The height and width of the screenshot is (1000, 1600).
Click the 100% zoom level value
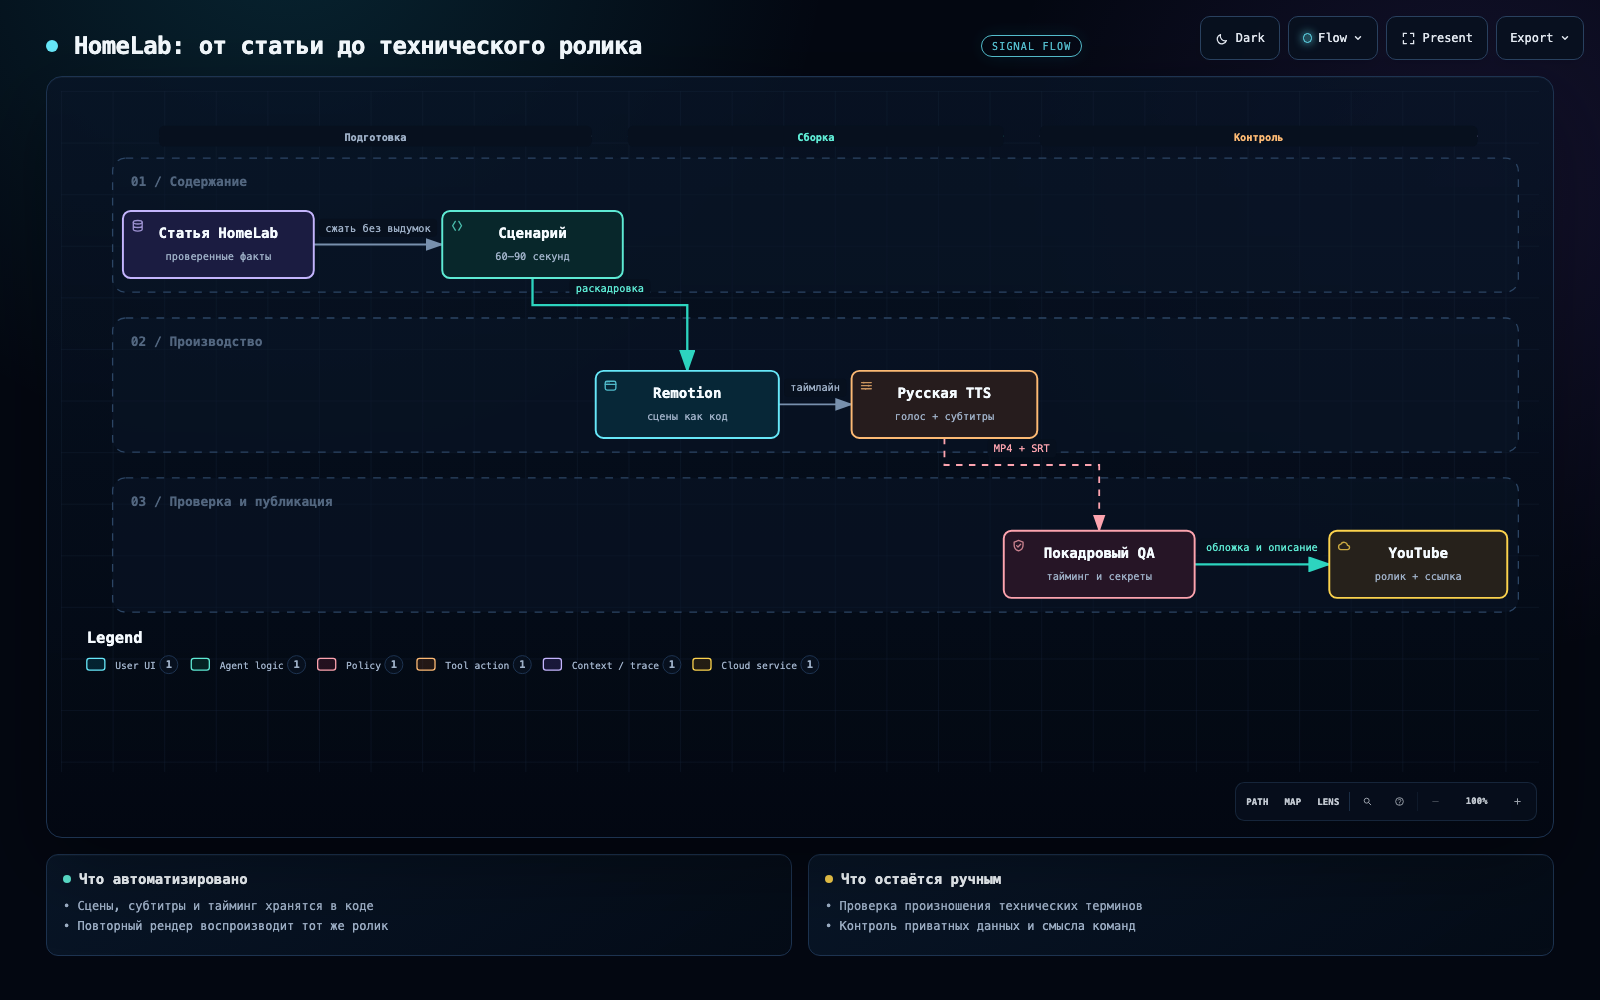pos(1476,801)
